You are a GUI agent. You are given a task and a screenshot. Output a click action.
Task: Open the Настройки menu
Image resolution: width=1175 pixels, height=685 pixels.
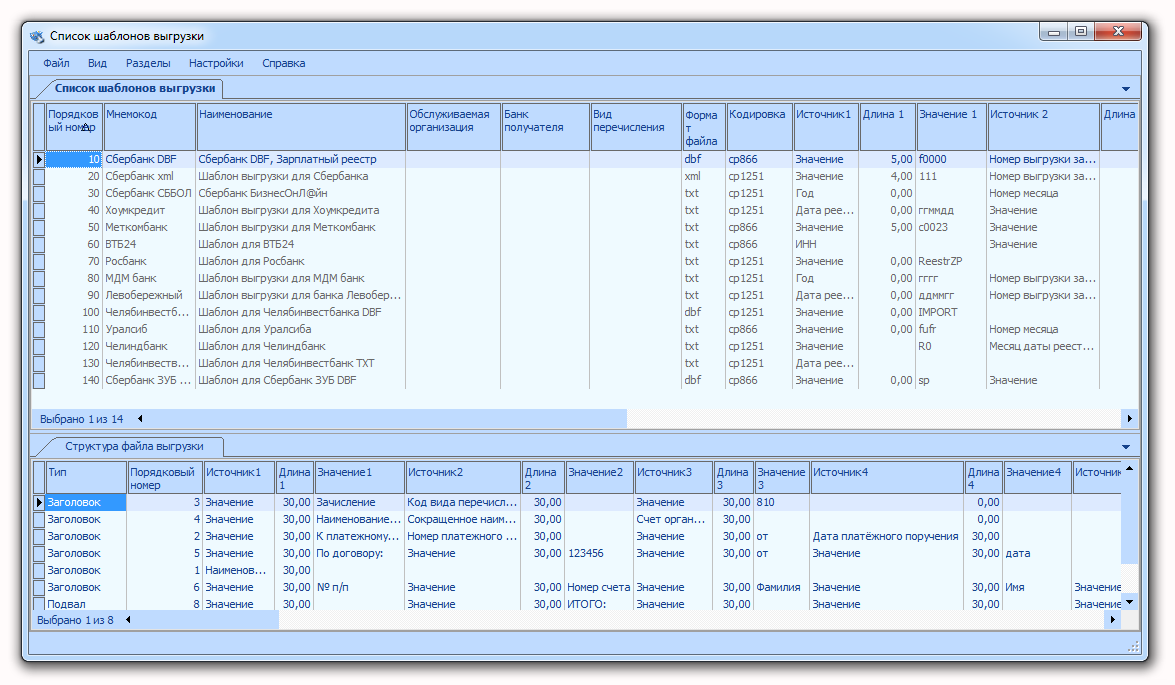coord(216,63)
